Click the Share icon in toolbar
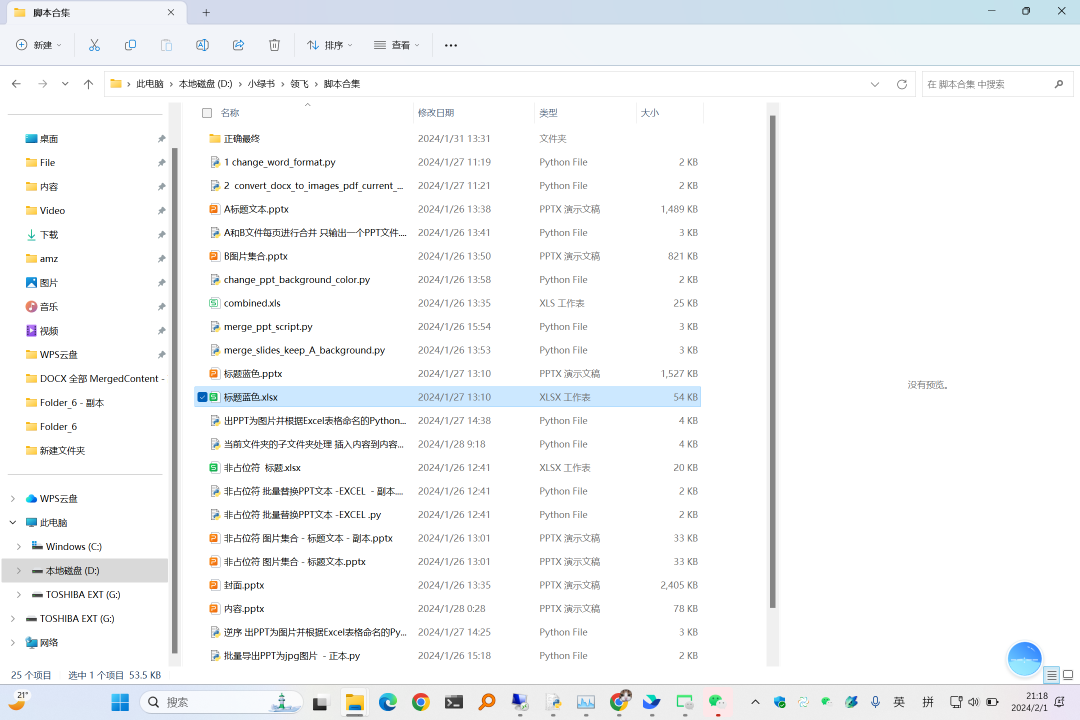Image resolution: width=1080 pixels, height=720 pixels. point(238,45)
